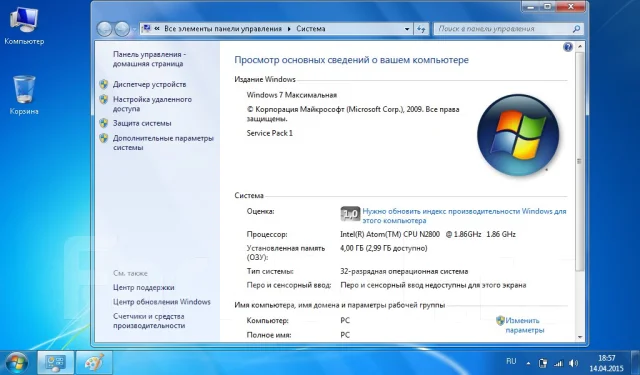Click the Refresh button next to address bar

coord(421,29)
